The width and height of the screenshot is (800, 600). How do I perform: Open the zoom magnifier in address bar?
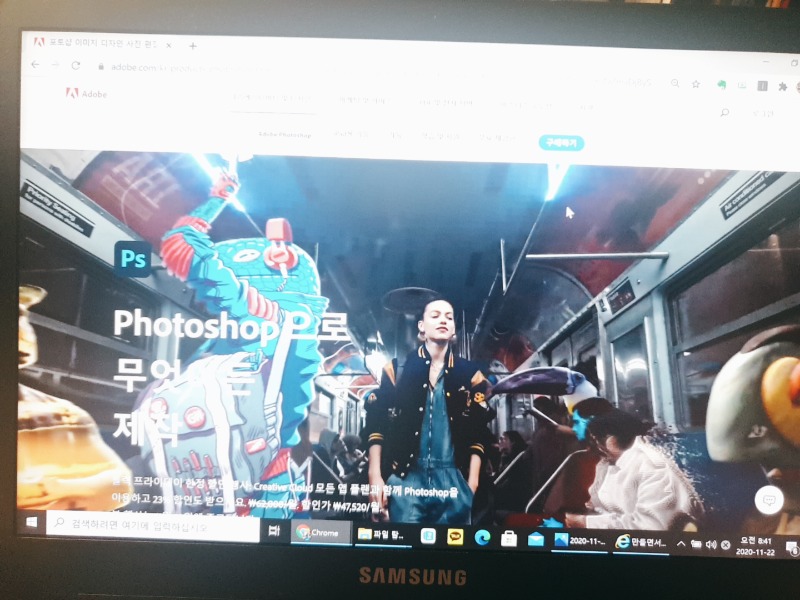pyautogui.click(x=675, y=83)
